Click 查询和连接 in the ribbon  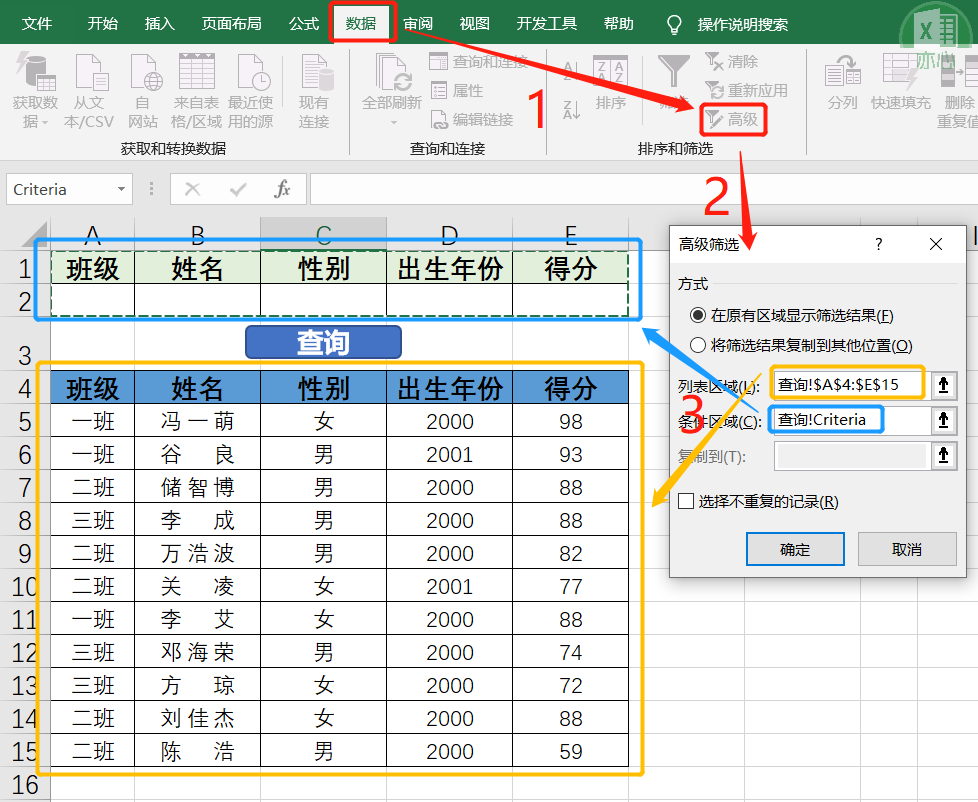pos(478,62)
